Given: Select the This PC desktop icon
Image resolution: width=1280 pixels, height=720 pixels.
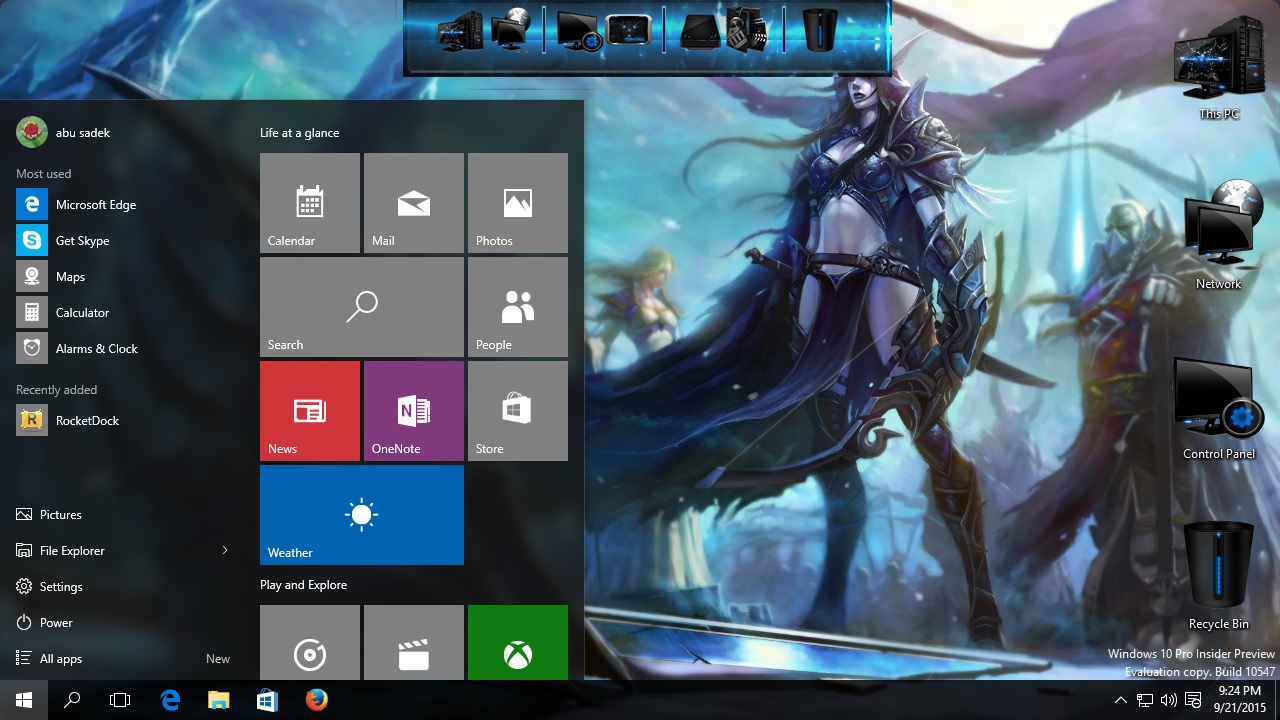Looking at the screenshot, I should [1218, 70].
